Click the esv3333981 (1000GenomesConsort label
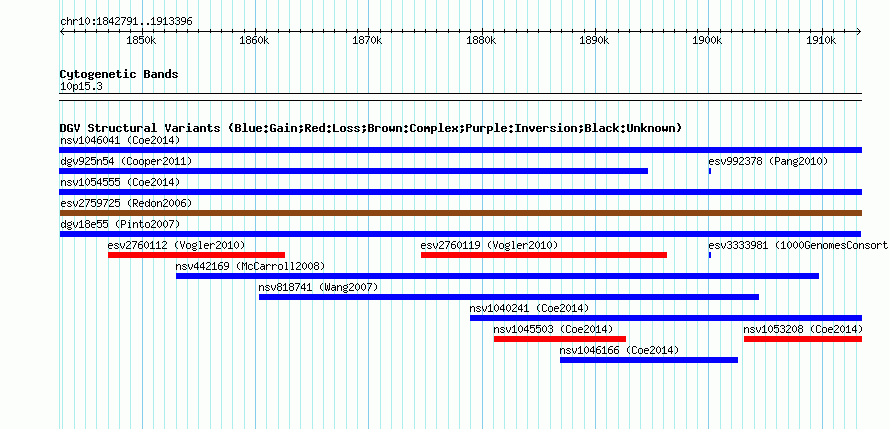 click(x=798, y=245)
